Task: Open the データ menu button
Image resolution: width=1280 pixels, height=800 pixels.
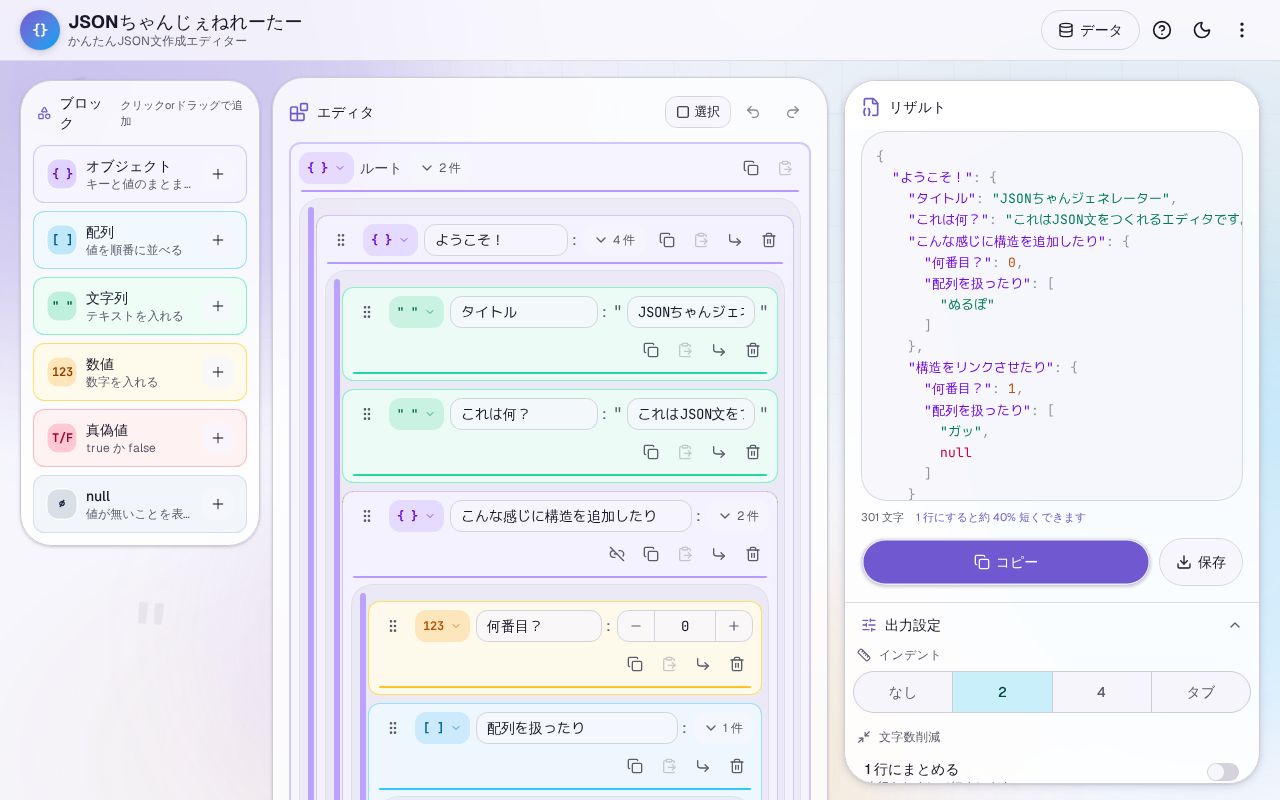Action: coord(1090,30)
